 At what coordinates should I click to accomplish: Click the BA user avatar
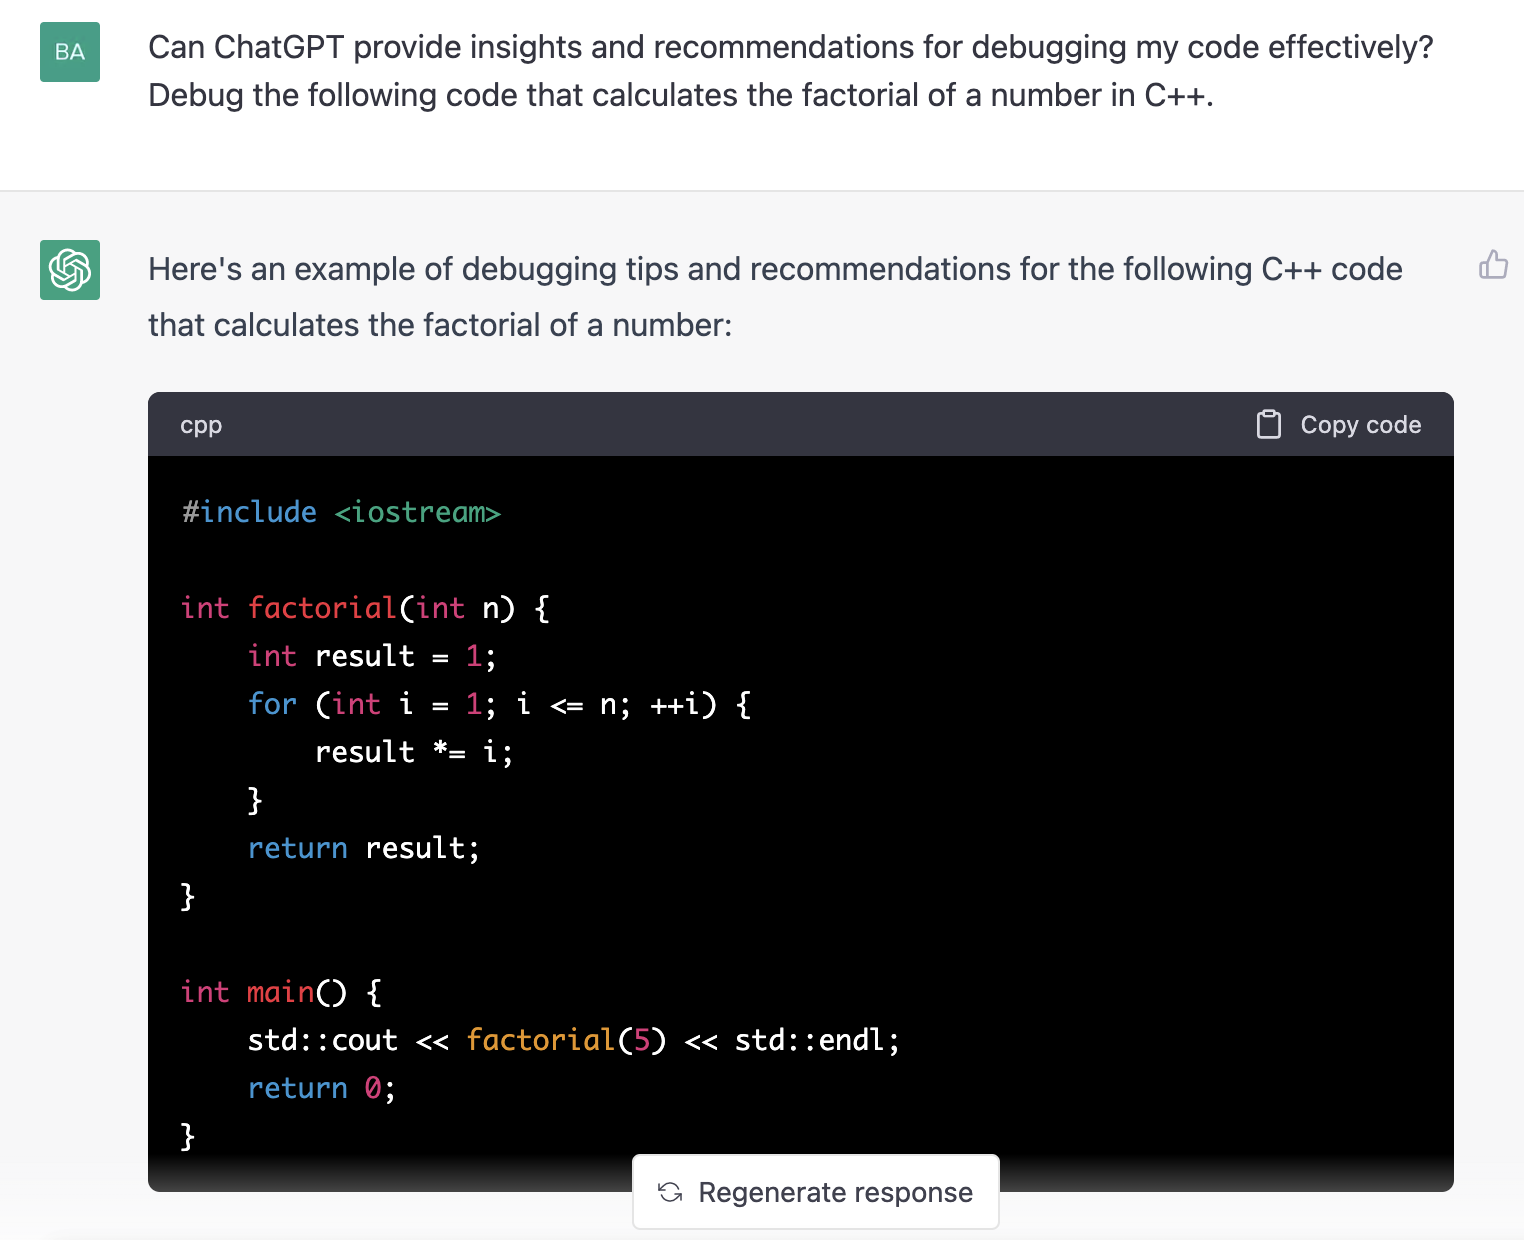click(x=70, y=52)
